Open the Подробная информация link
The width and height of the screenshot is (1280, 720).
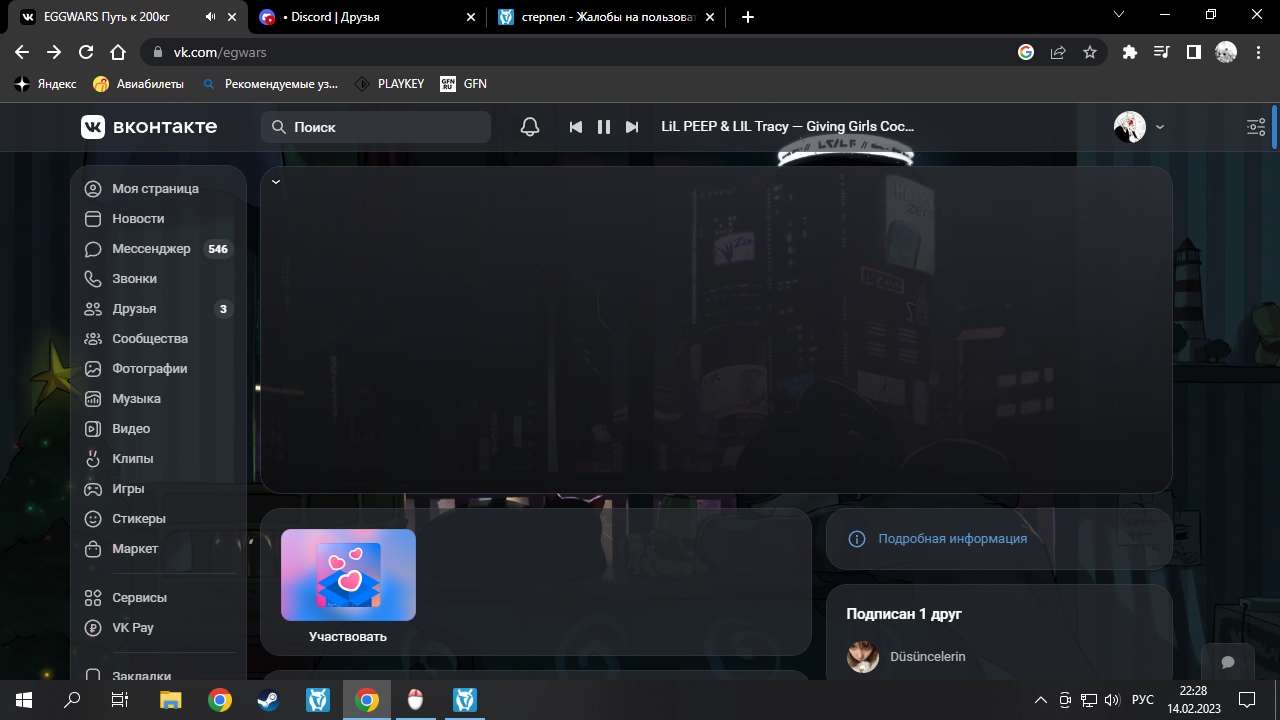pyautogui.click(x=952, y=539)
